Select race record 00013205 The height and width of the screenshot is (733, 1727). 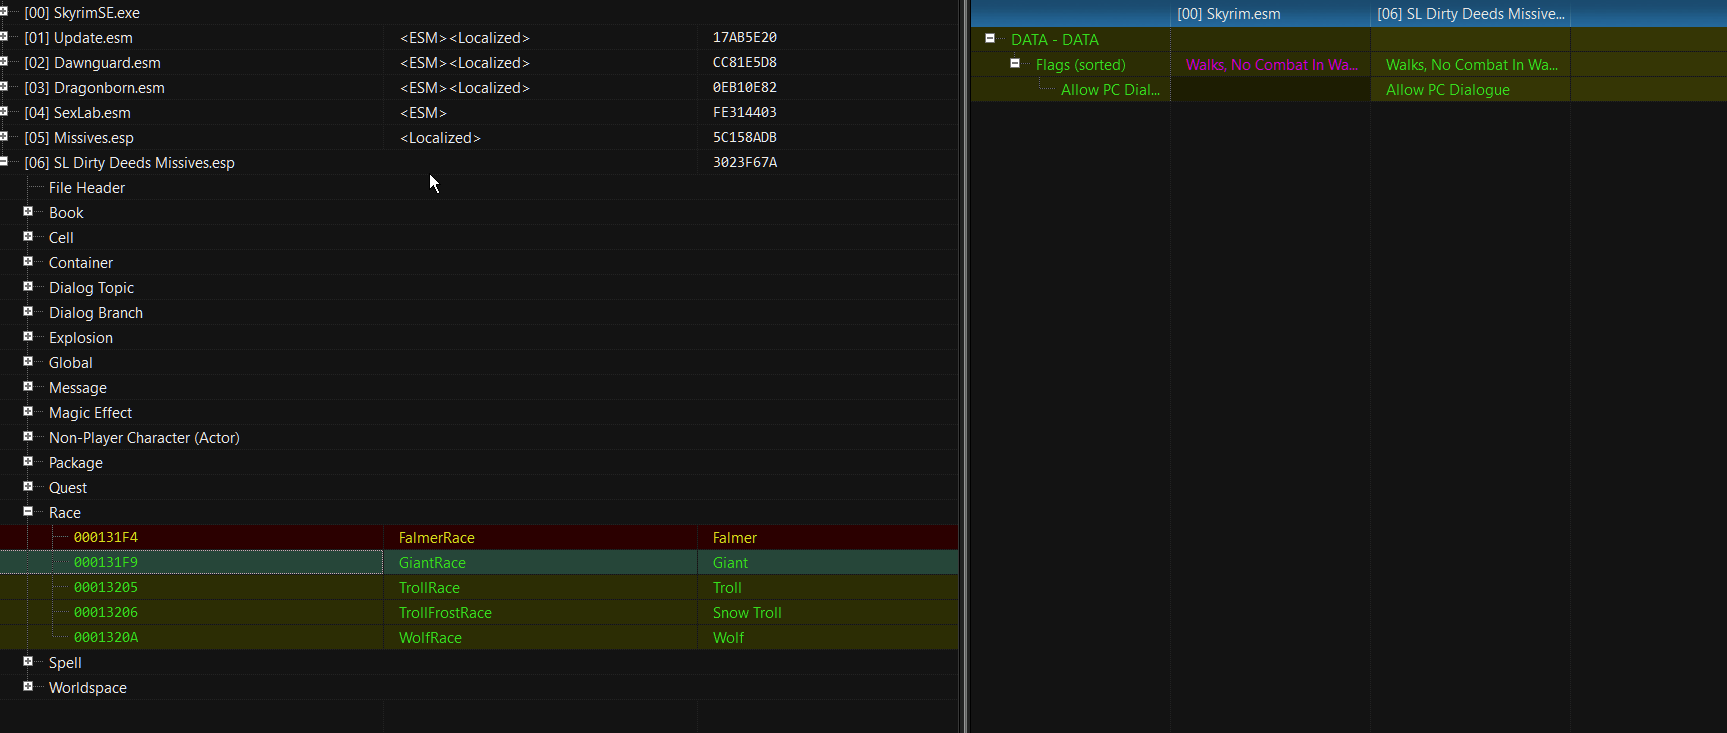coord(106,588)
